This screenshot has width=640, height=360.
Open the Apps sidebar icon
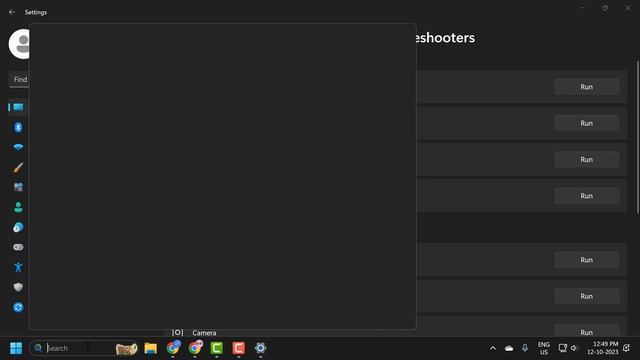pyautogui.click(x=18, y=187)
